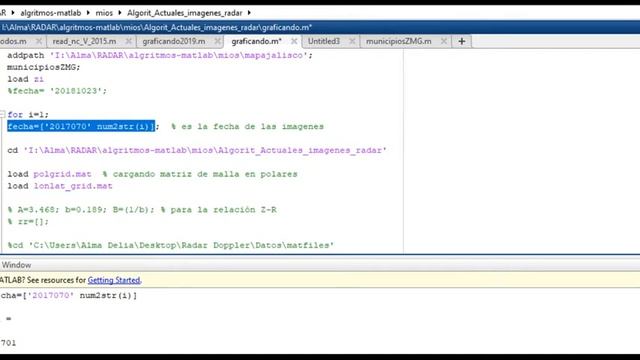Click the command window fecha output line

click(69, 295)
